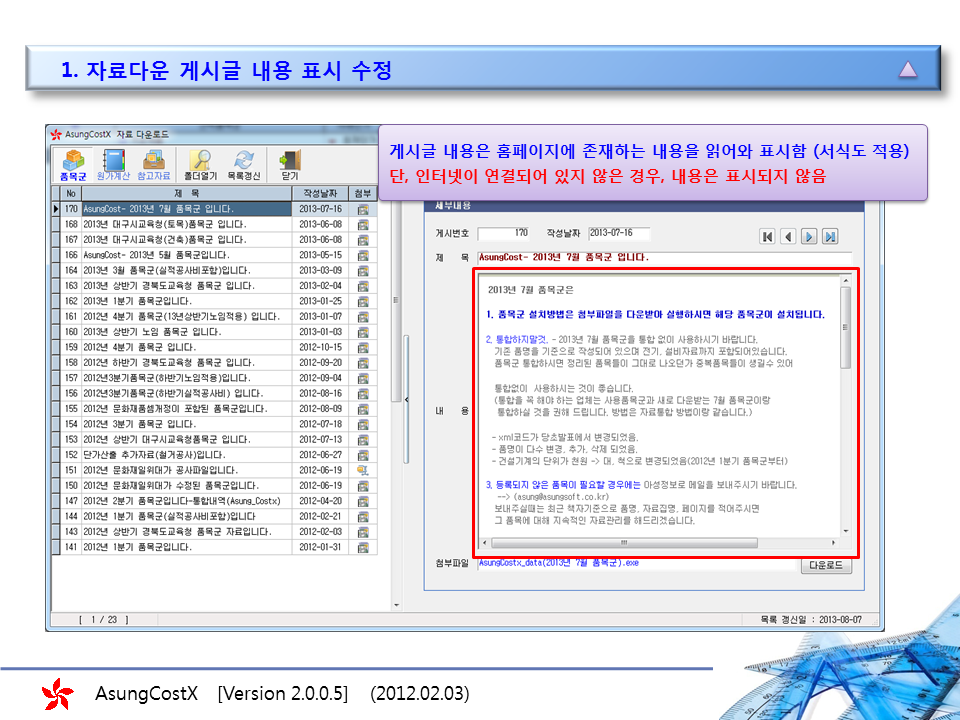The width and height of the screenshot is (960, 720).
Task: Click the content area scroll-up arrow
Action: pyautogui.click(x=846, y=280)
